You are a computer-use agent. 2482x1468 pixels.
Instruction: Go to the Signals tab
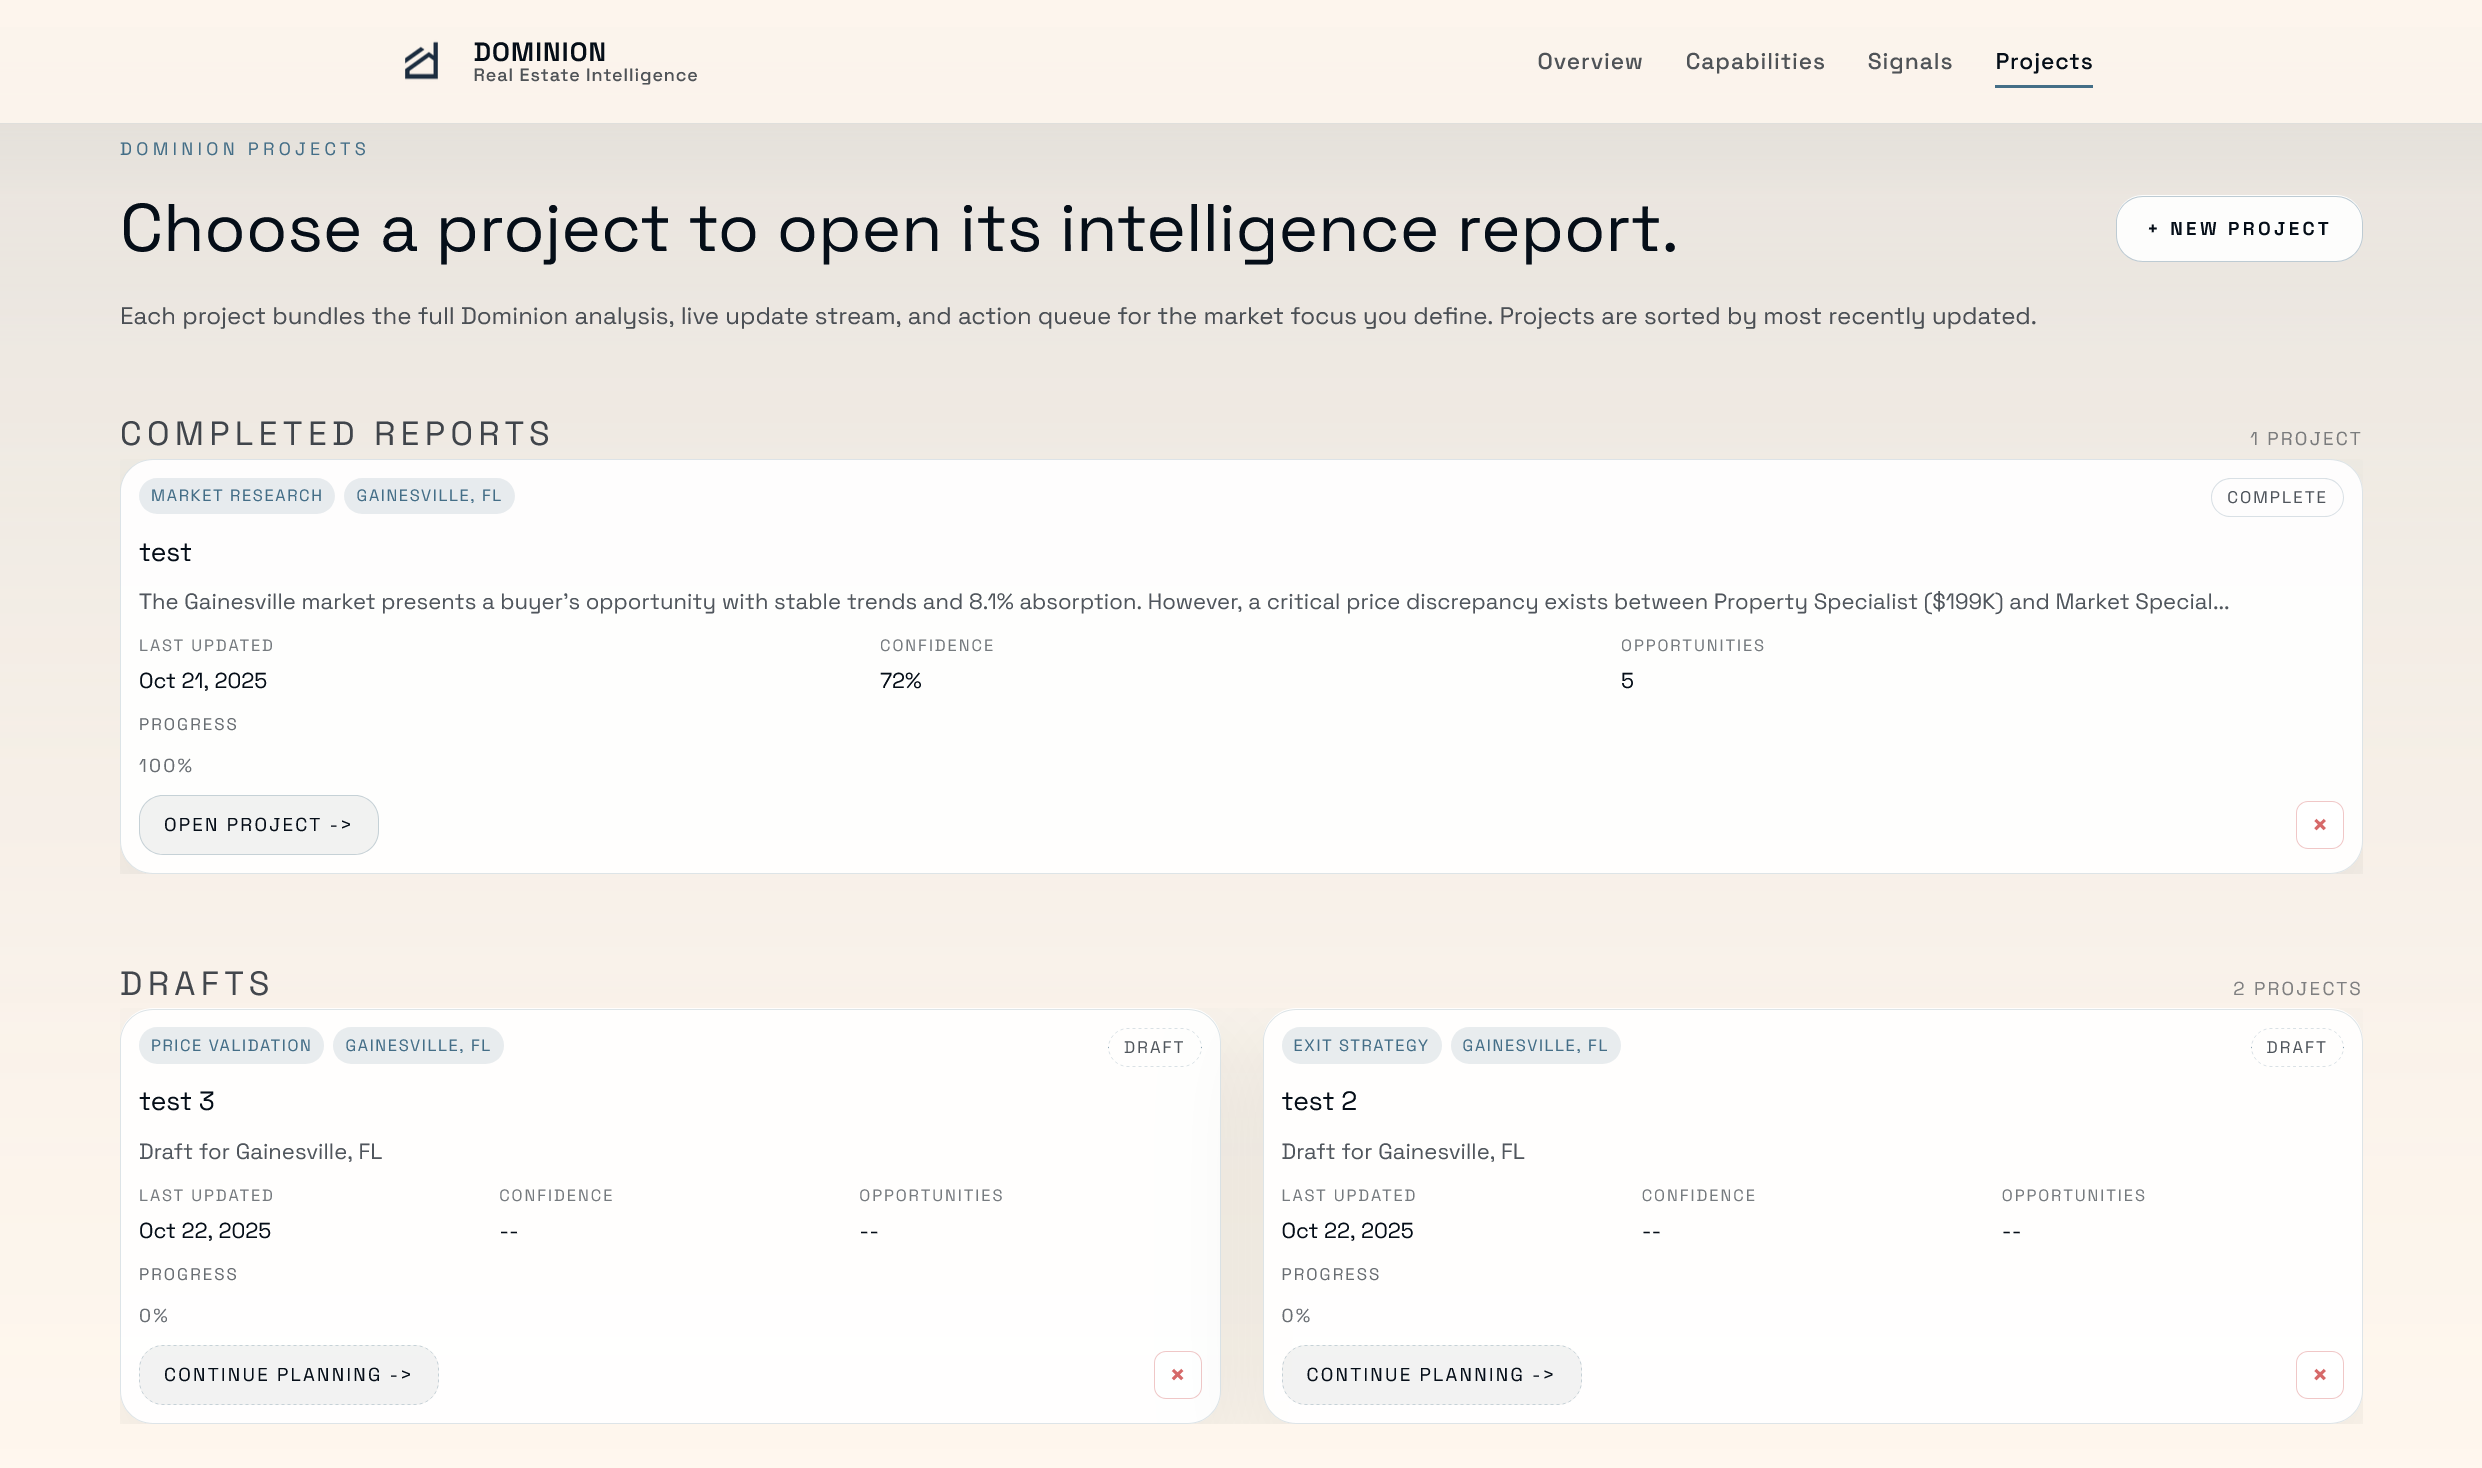point(1909,62)
